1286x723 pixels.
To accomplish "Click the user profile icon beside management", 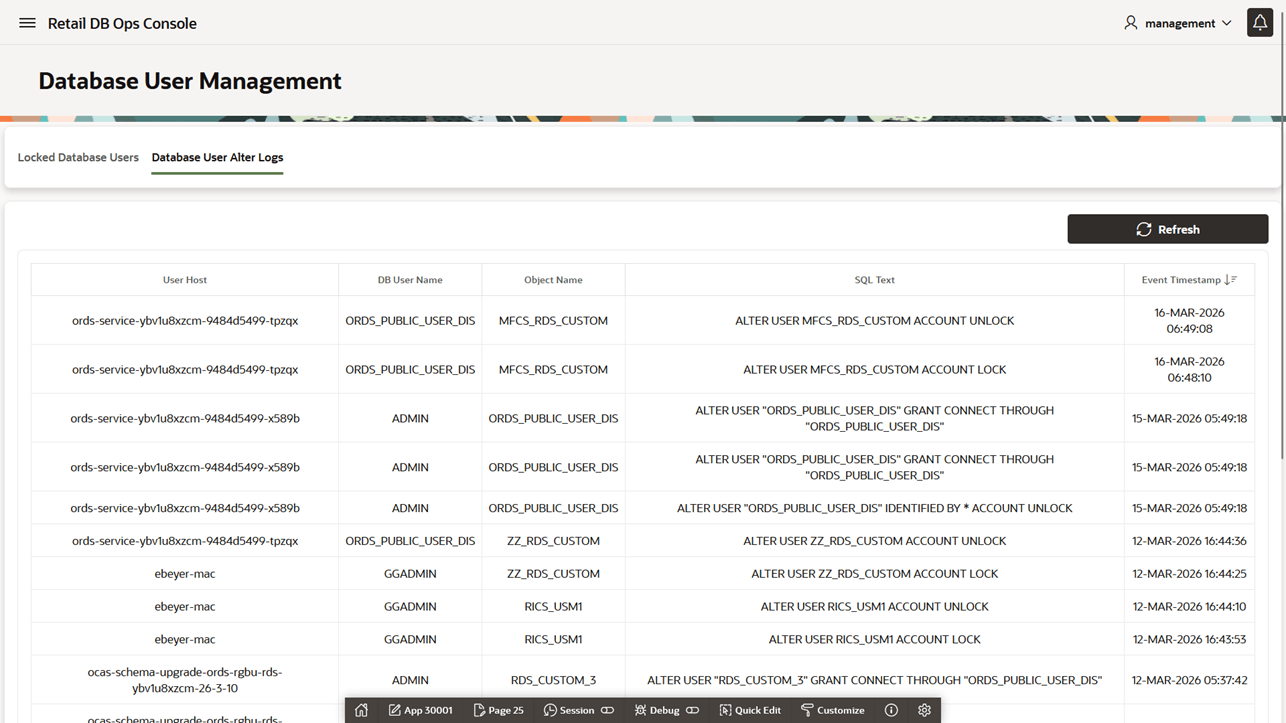I will (1131, 22).
